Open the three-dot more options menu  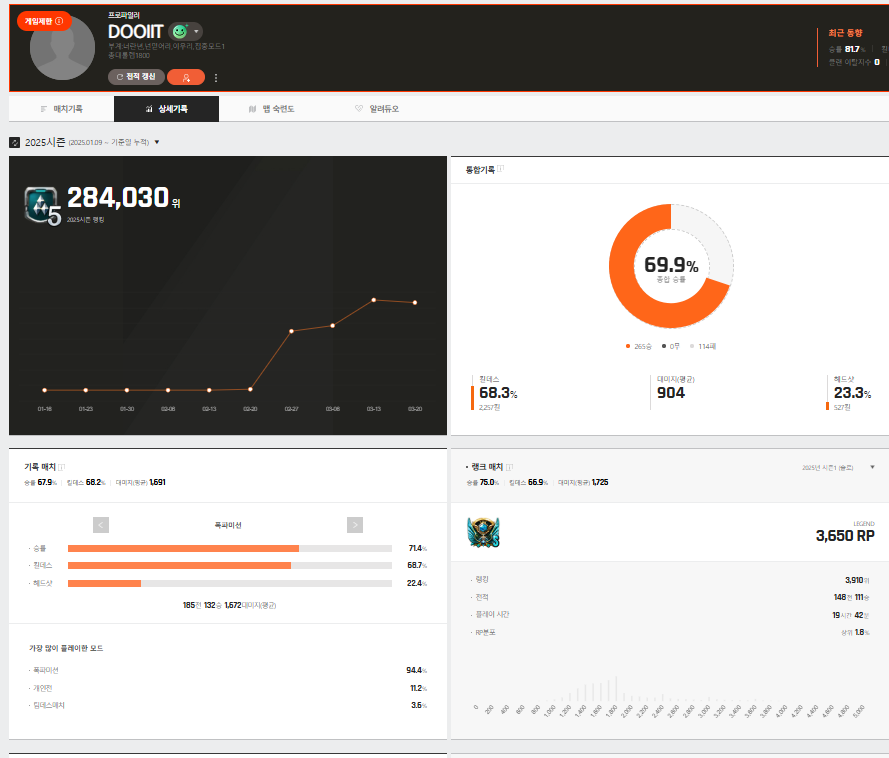click(216, 78)
